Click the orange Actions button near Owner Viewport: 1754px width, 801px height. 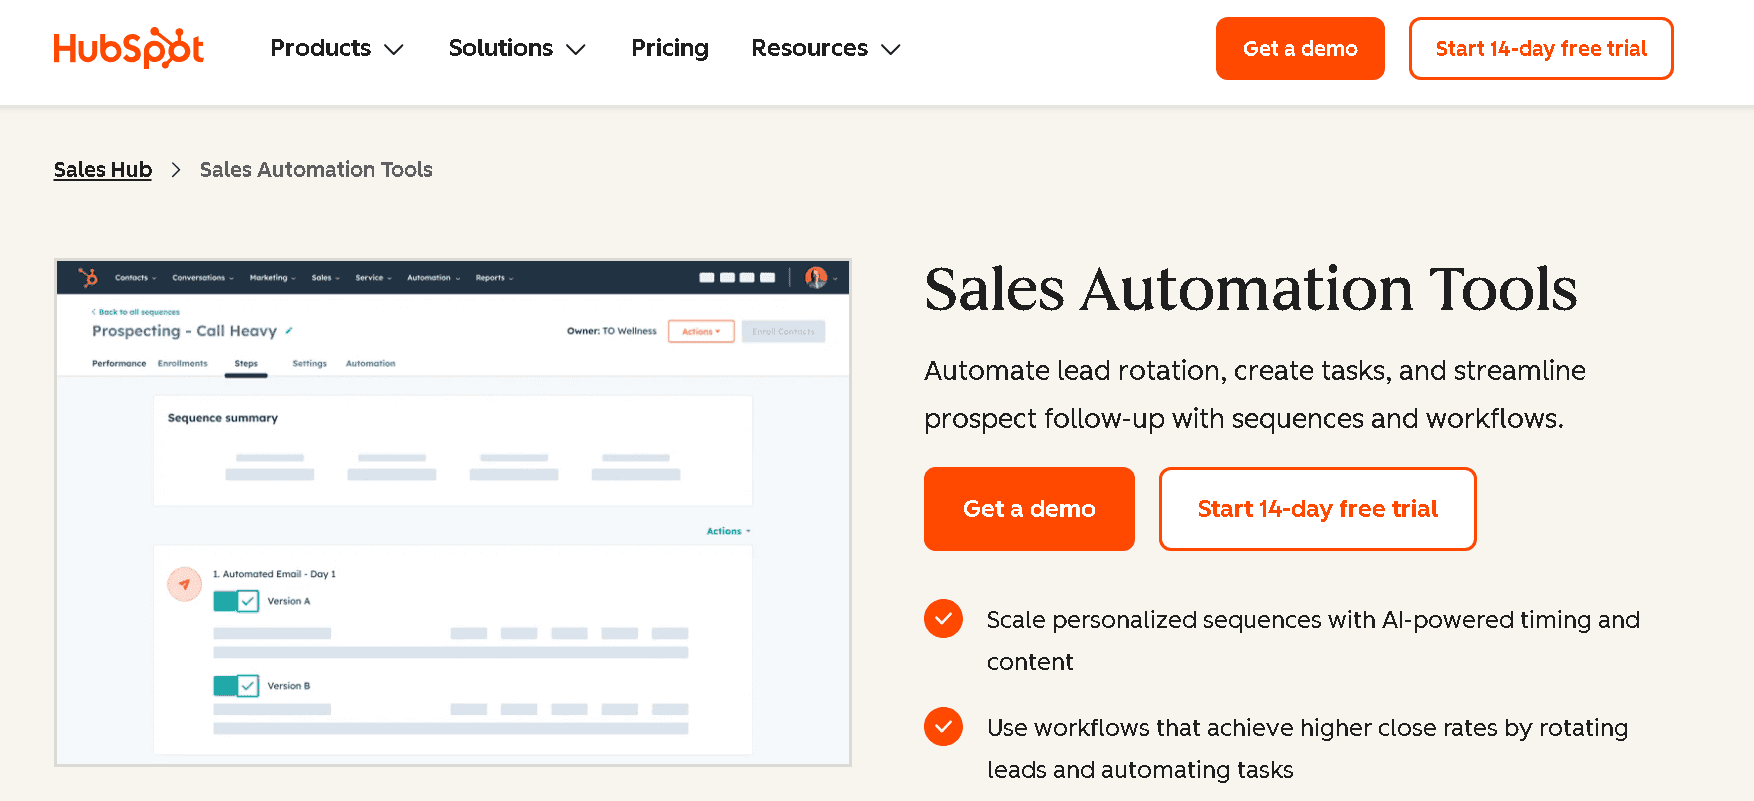[701, 331]
